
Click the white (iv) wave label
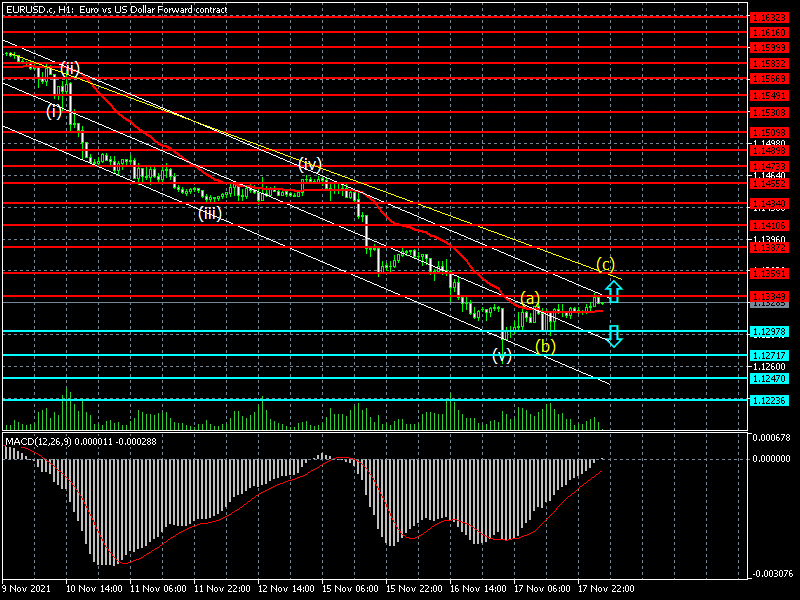point(309,163)
